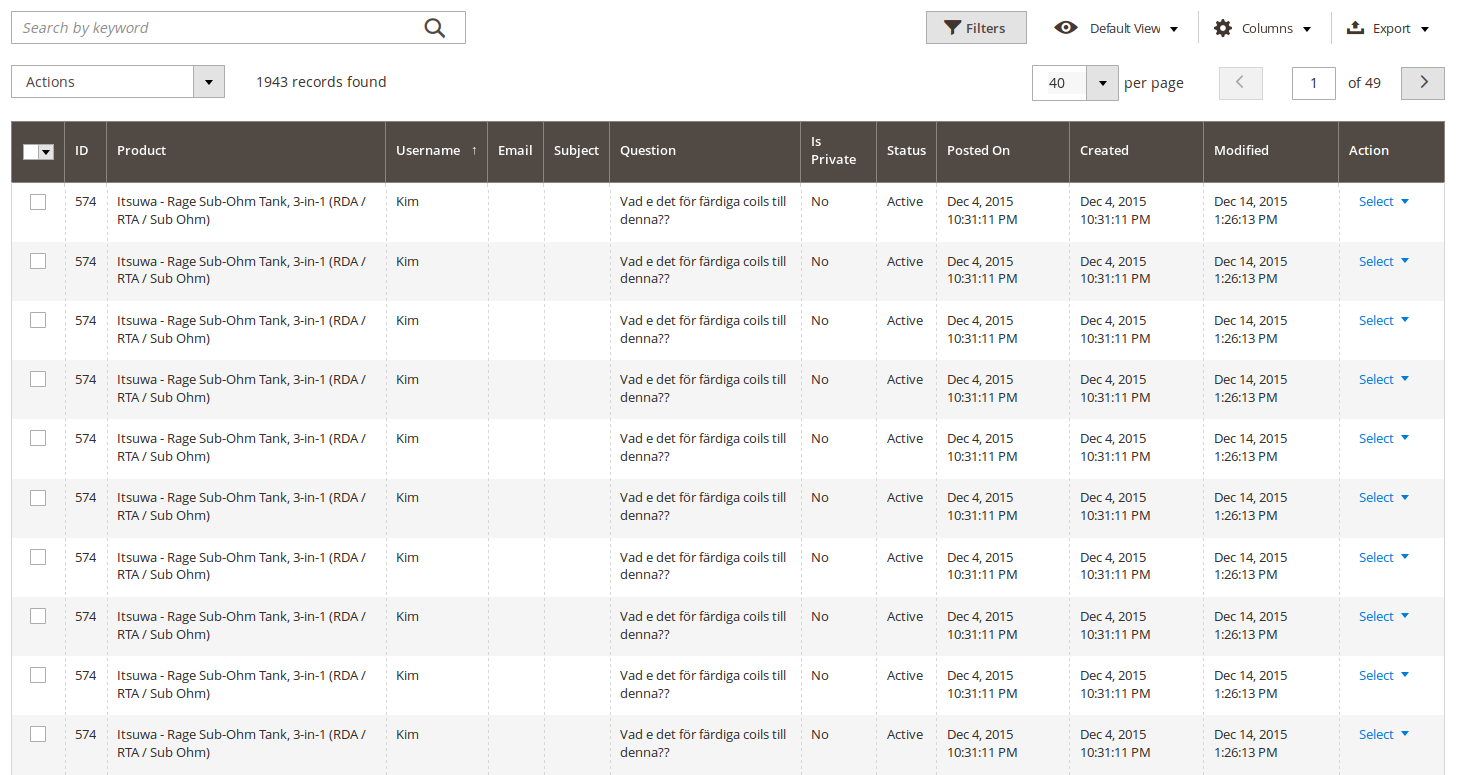Screen dimensions: 1457x775
Task: Sort by the Email column header
Action: pos(515,150)
